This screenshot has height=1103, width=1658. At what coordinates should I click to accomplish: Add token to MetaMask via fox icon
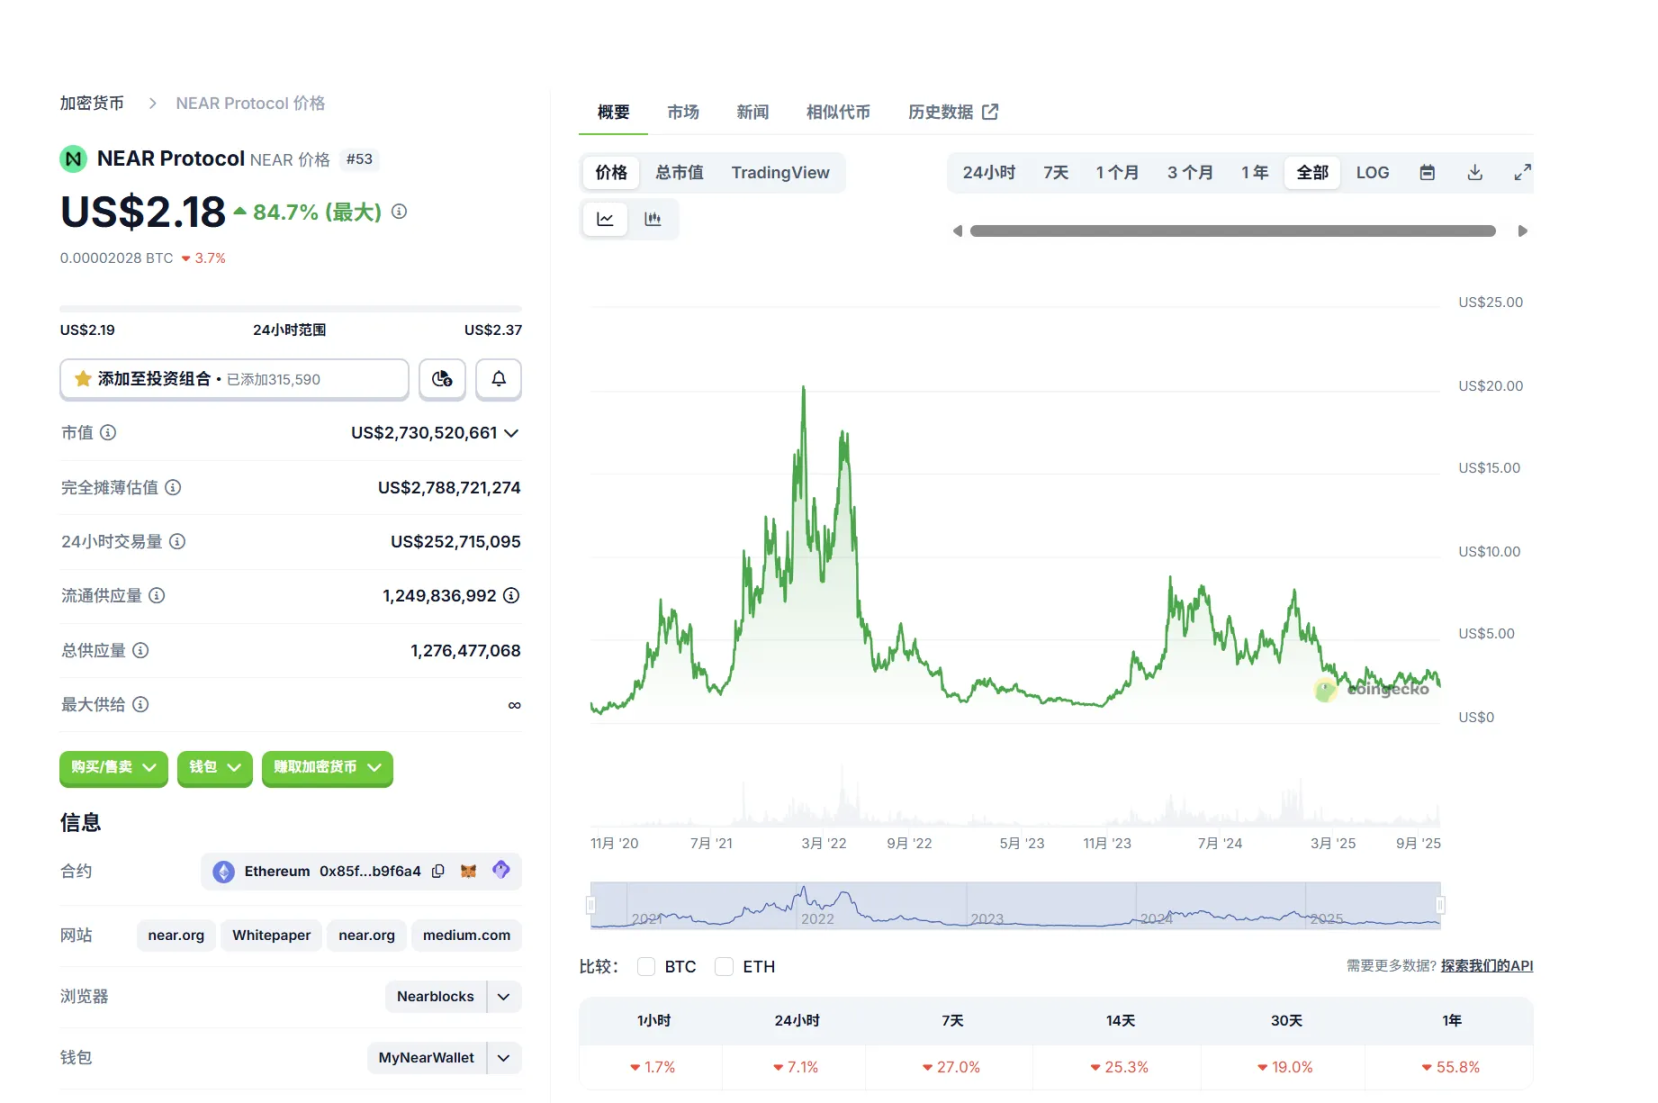click(x=468, y=871)
